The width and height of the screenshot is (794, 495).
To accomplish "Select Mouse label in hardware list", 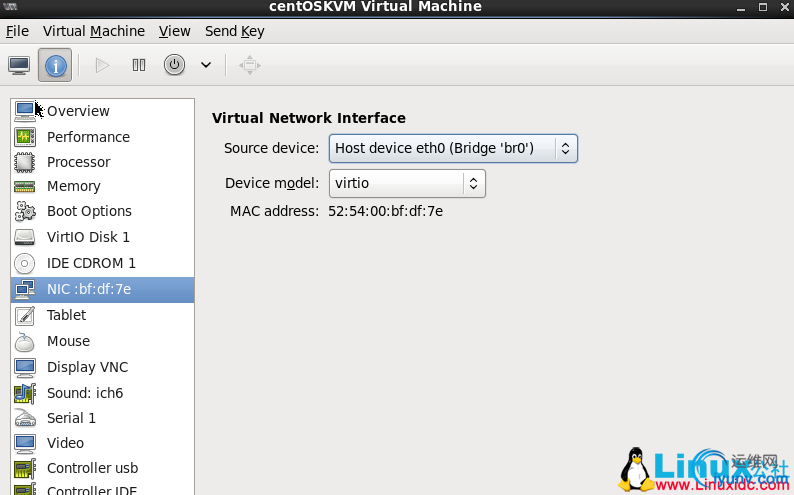I will pyautogui.click(x=68, y=341).
